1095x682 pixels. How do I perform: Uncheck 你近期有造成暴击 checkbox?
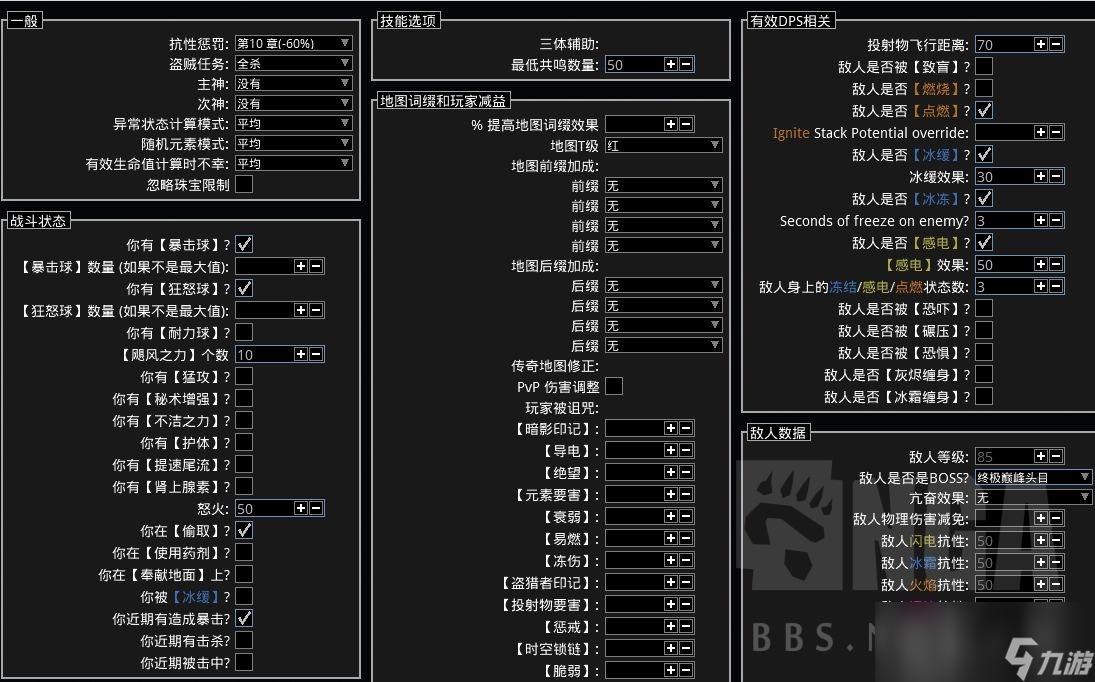point(244,618)
